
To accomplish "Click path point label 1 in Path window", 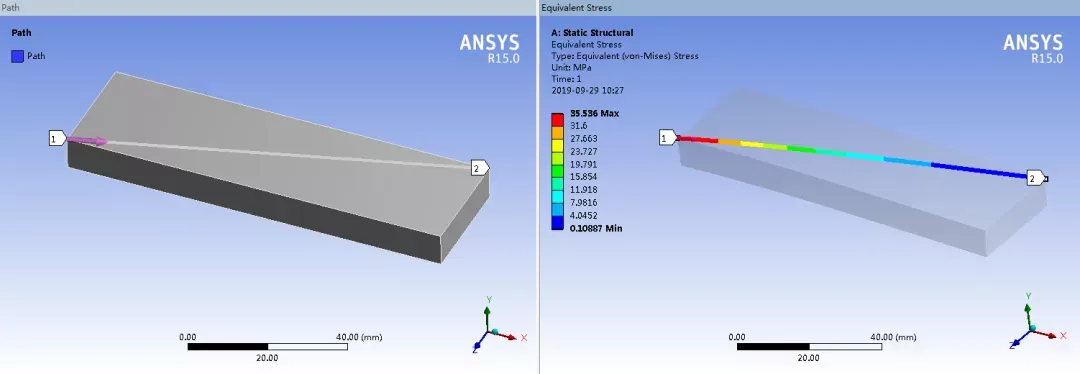I will (x=56, y=139).
